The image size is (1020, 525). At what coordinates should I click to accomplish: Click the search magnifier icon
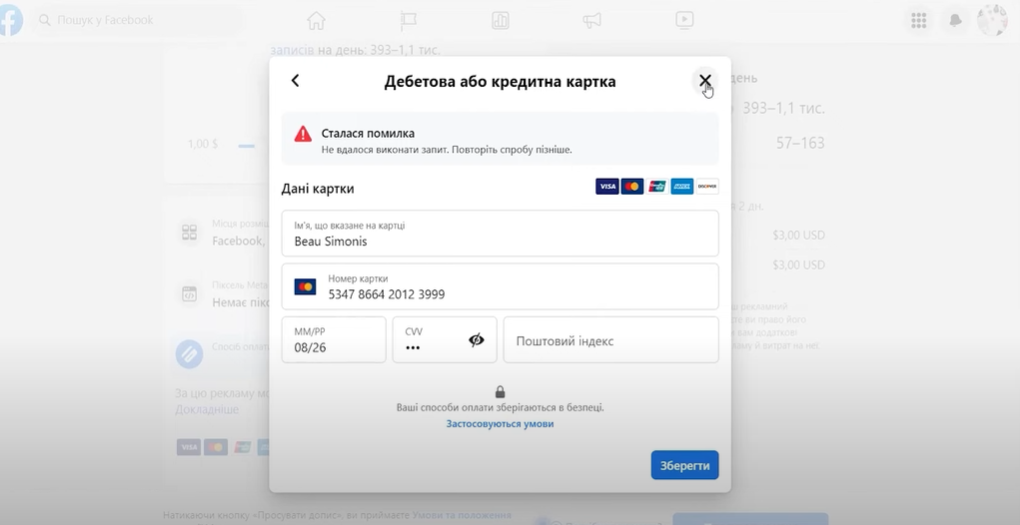click(45, 20)
